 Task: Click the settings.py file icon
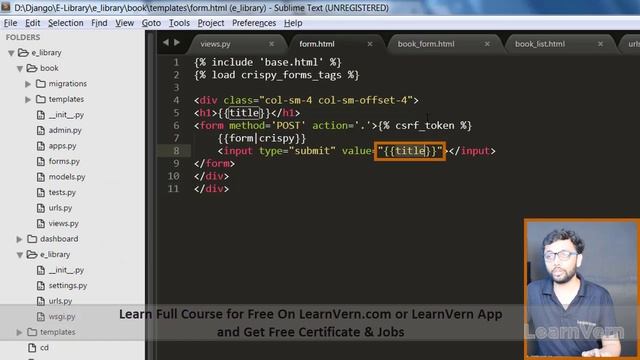(41, 285)
